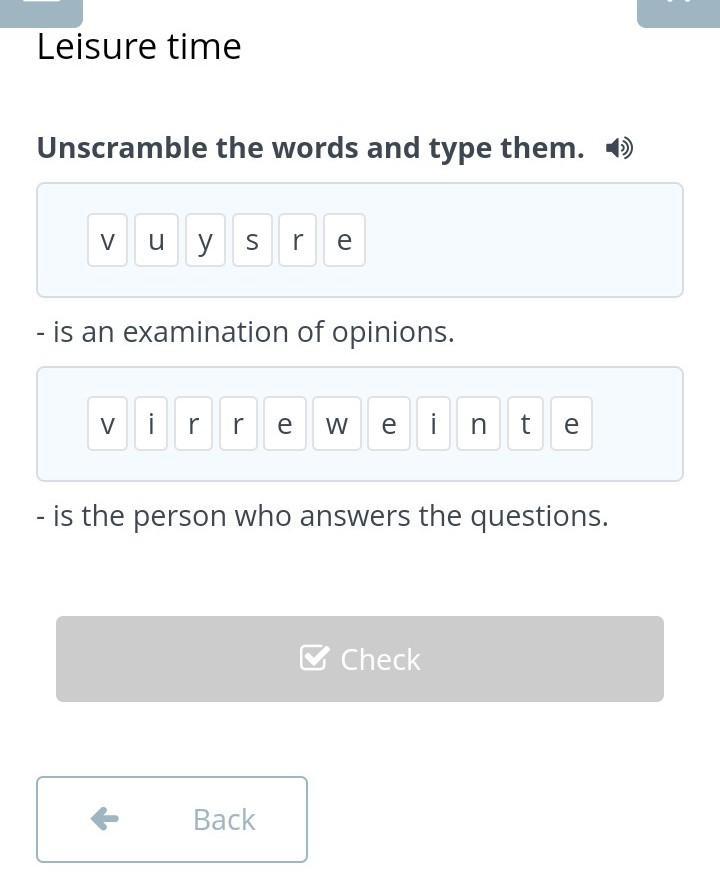
Task: Tap the 'n' letter tile
Action: (x=478, y=424)
